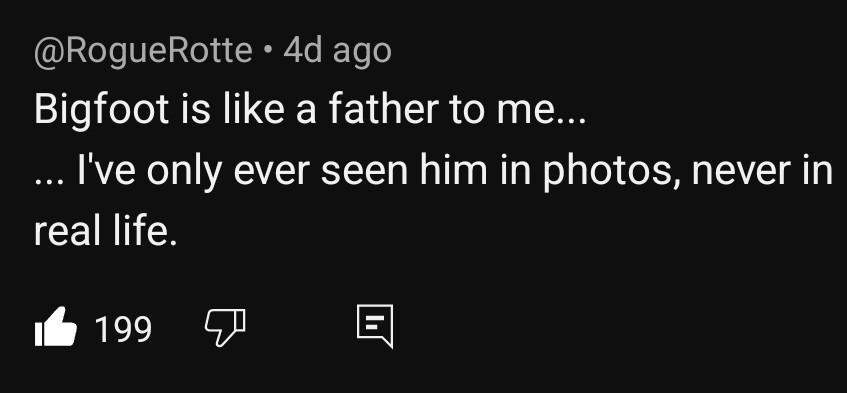This screenshot has height=393, width=847.
Task: Reply to RogueRotte's comment
Action: tap(375, 326)
